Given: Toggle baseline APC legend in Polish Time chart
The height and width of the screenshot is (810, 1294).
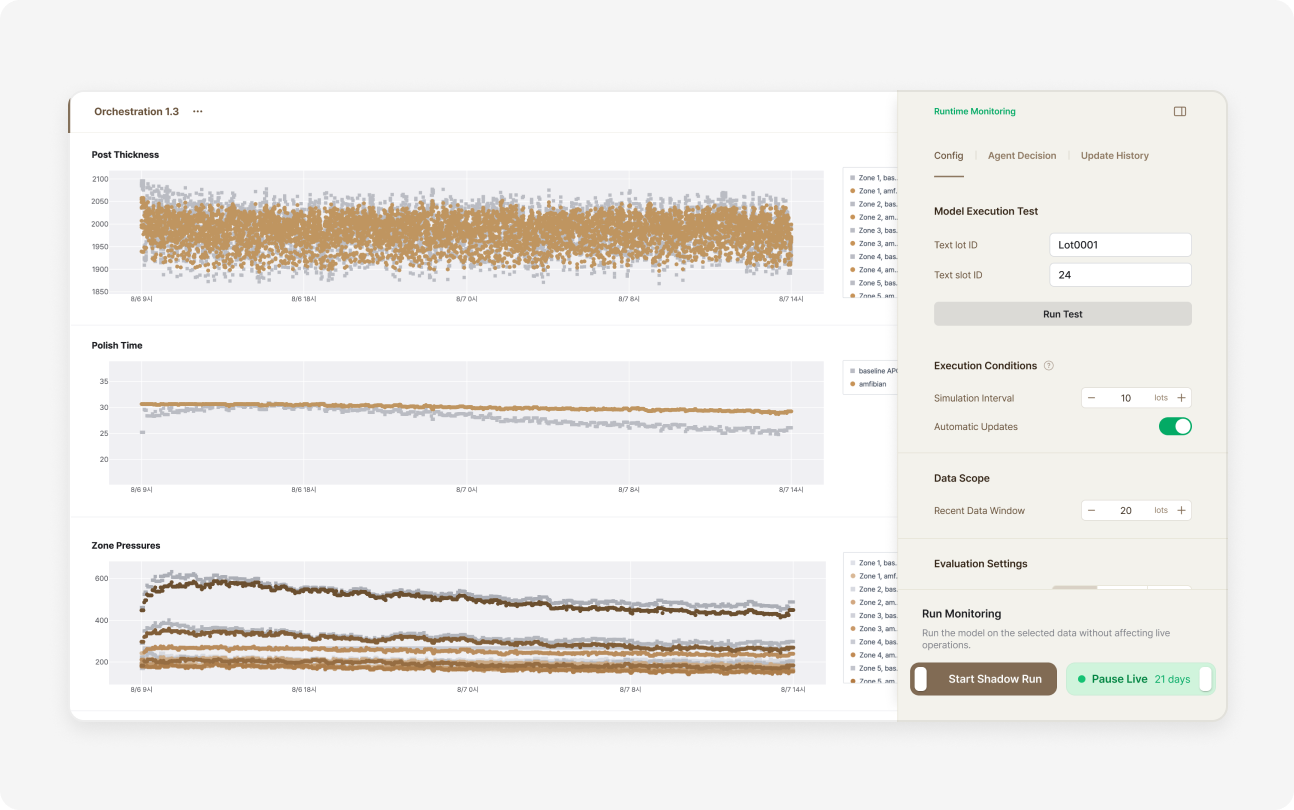Looking at the screenshot, I should (x=873, y=371).
